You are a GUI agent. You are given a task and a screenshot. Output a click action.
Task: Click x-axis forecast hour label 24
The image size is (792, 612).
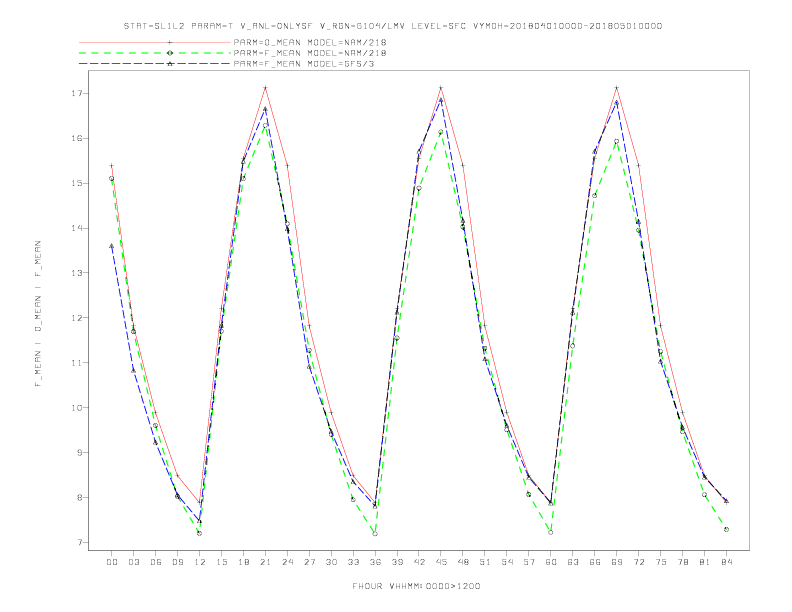[x=287, y=562]
